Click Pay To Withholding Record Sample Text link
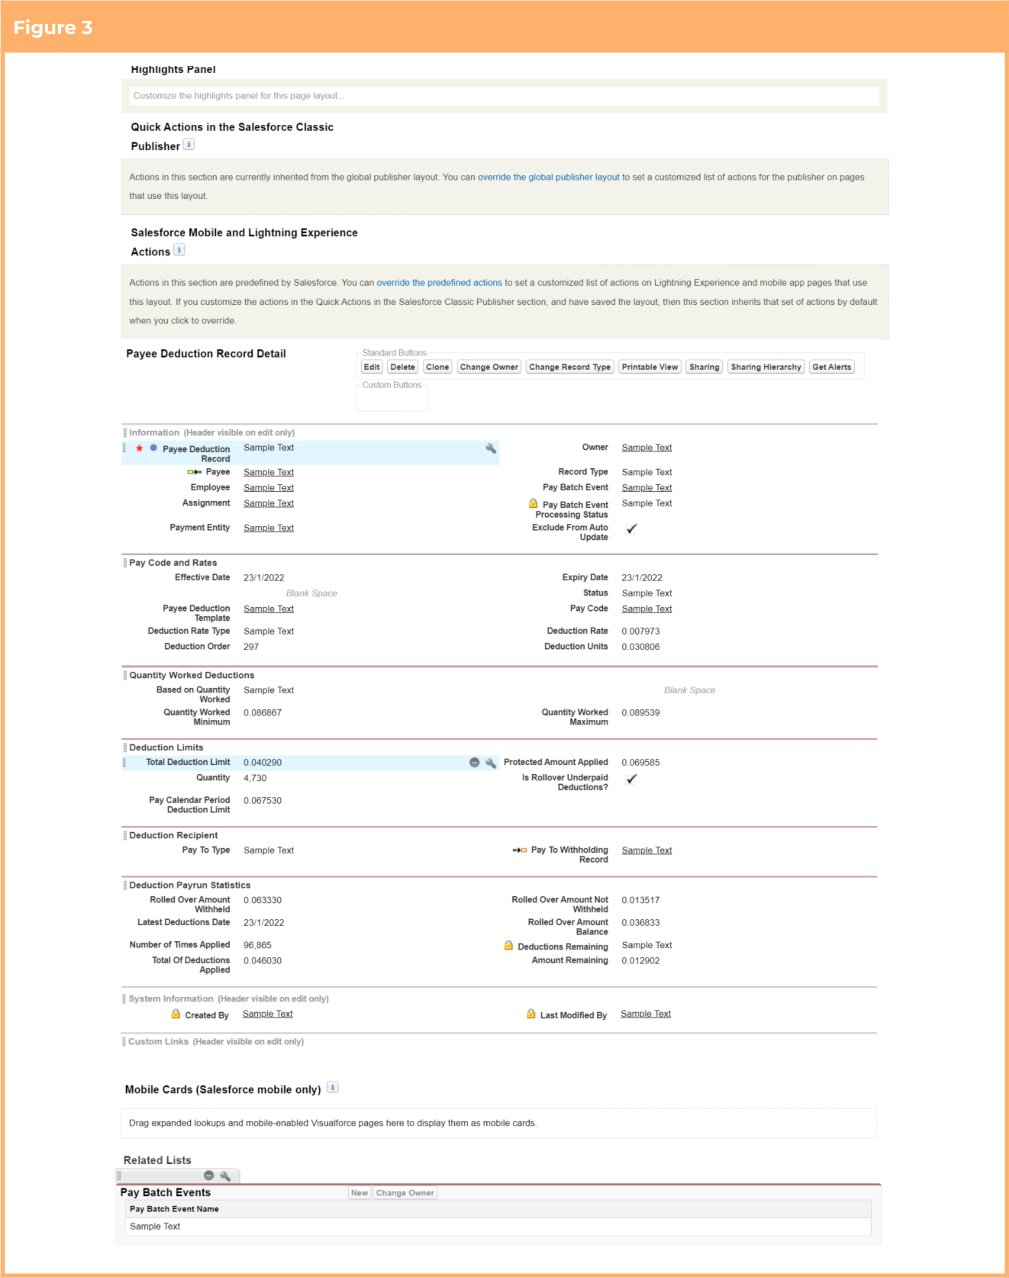1009x1278 pixels. tap(647, 850)
